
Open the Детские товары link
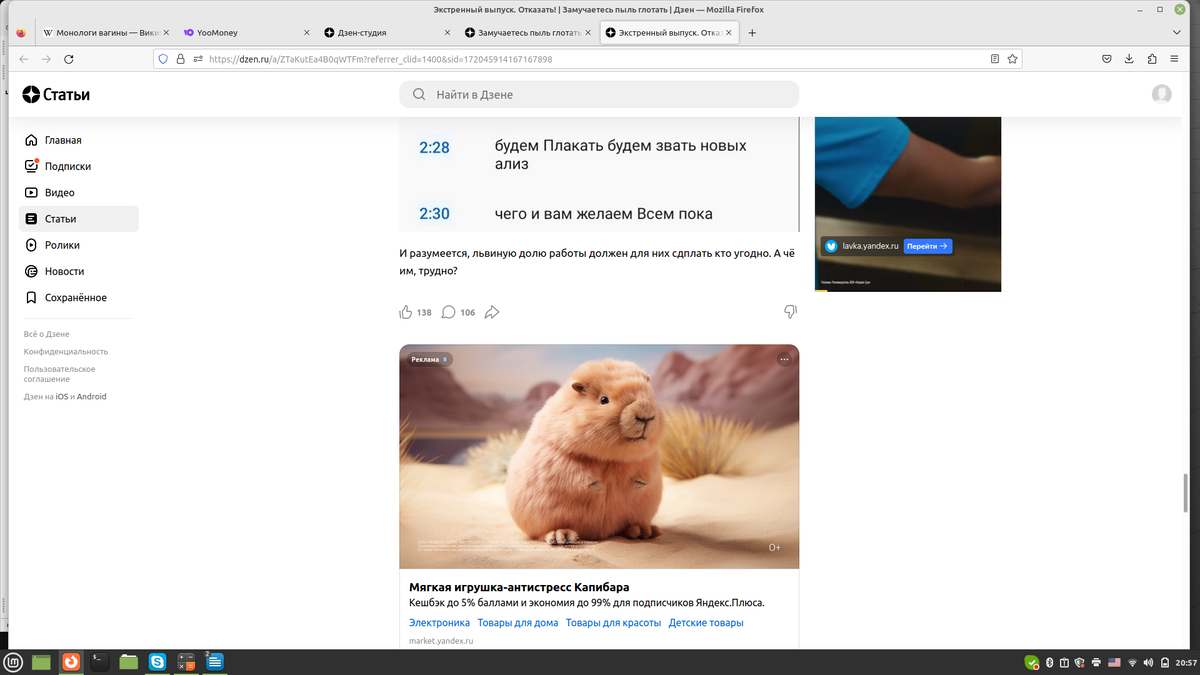point(706,623)
